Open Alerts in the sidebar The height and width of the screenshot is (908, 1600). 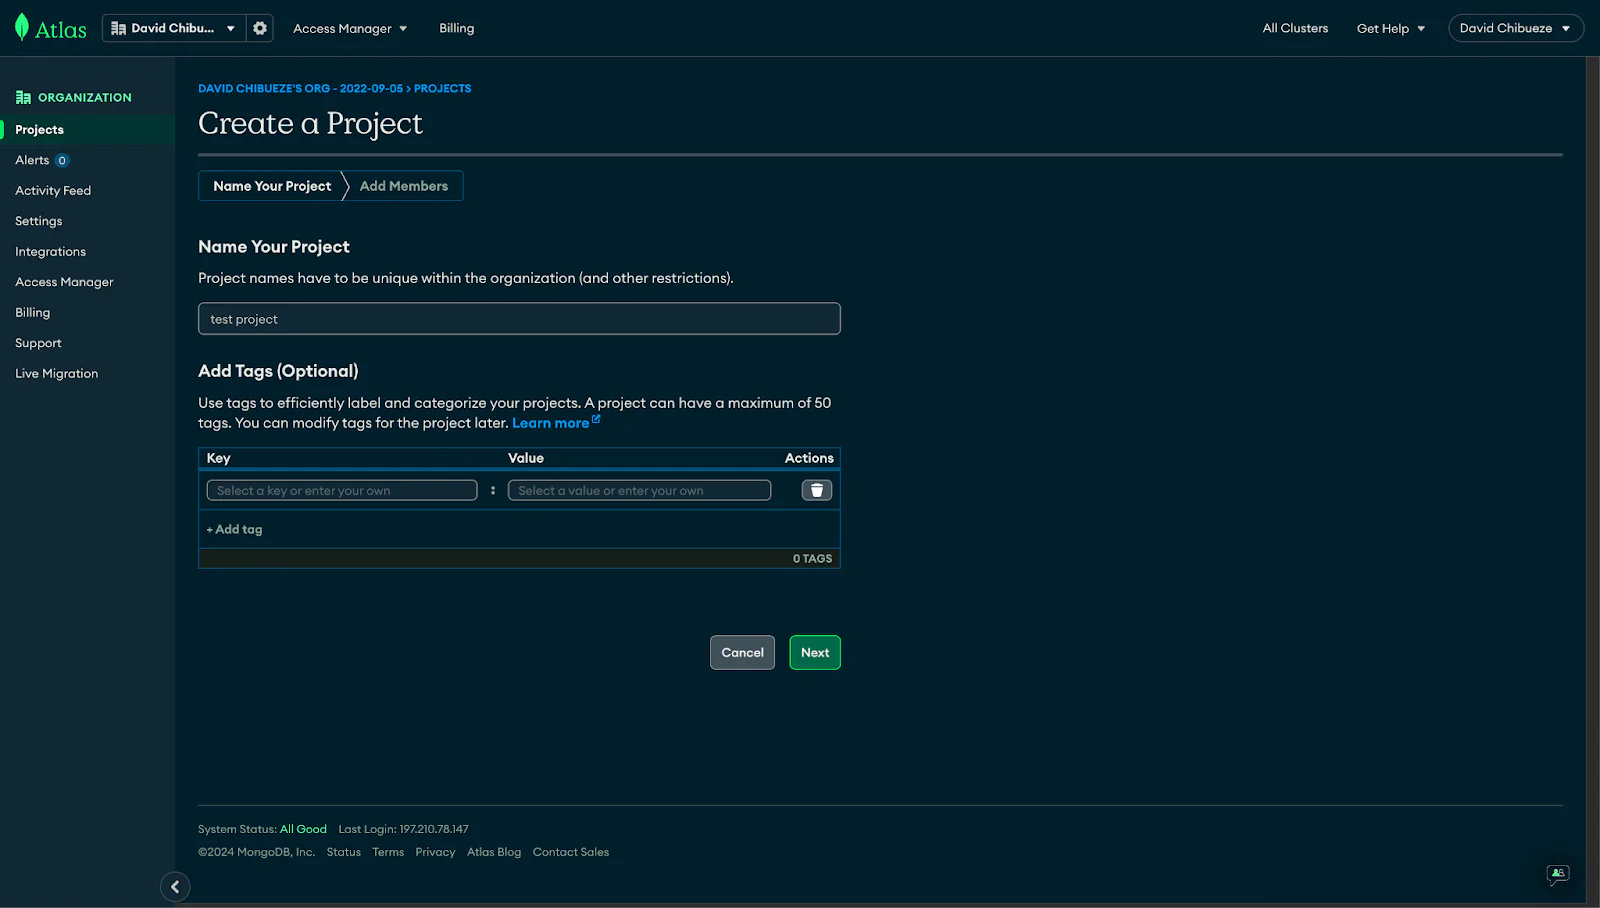[32, 160]
